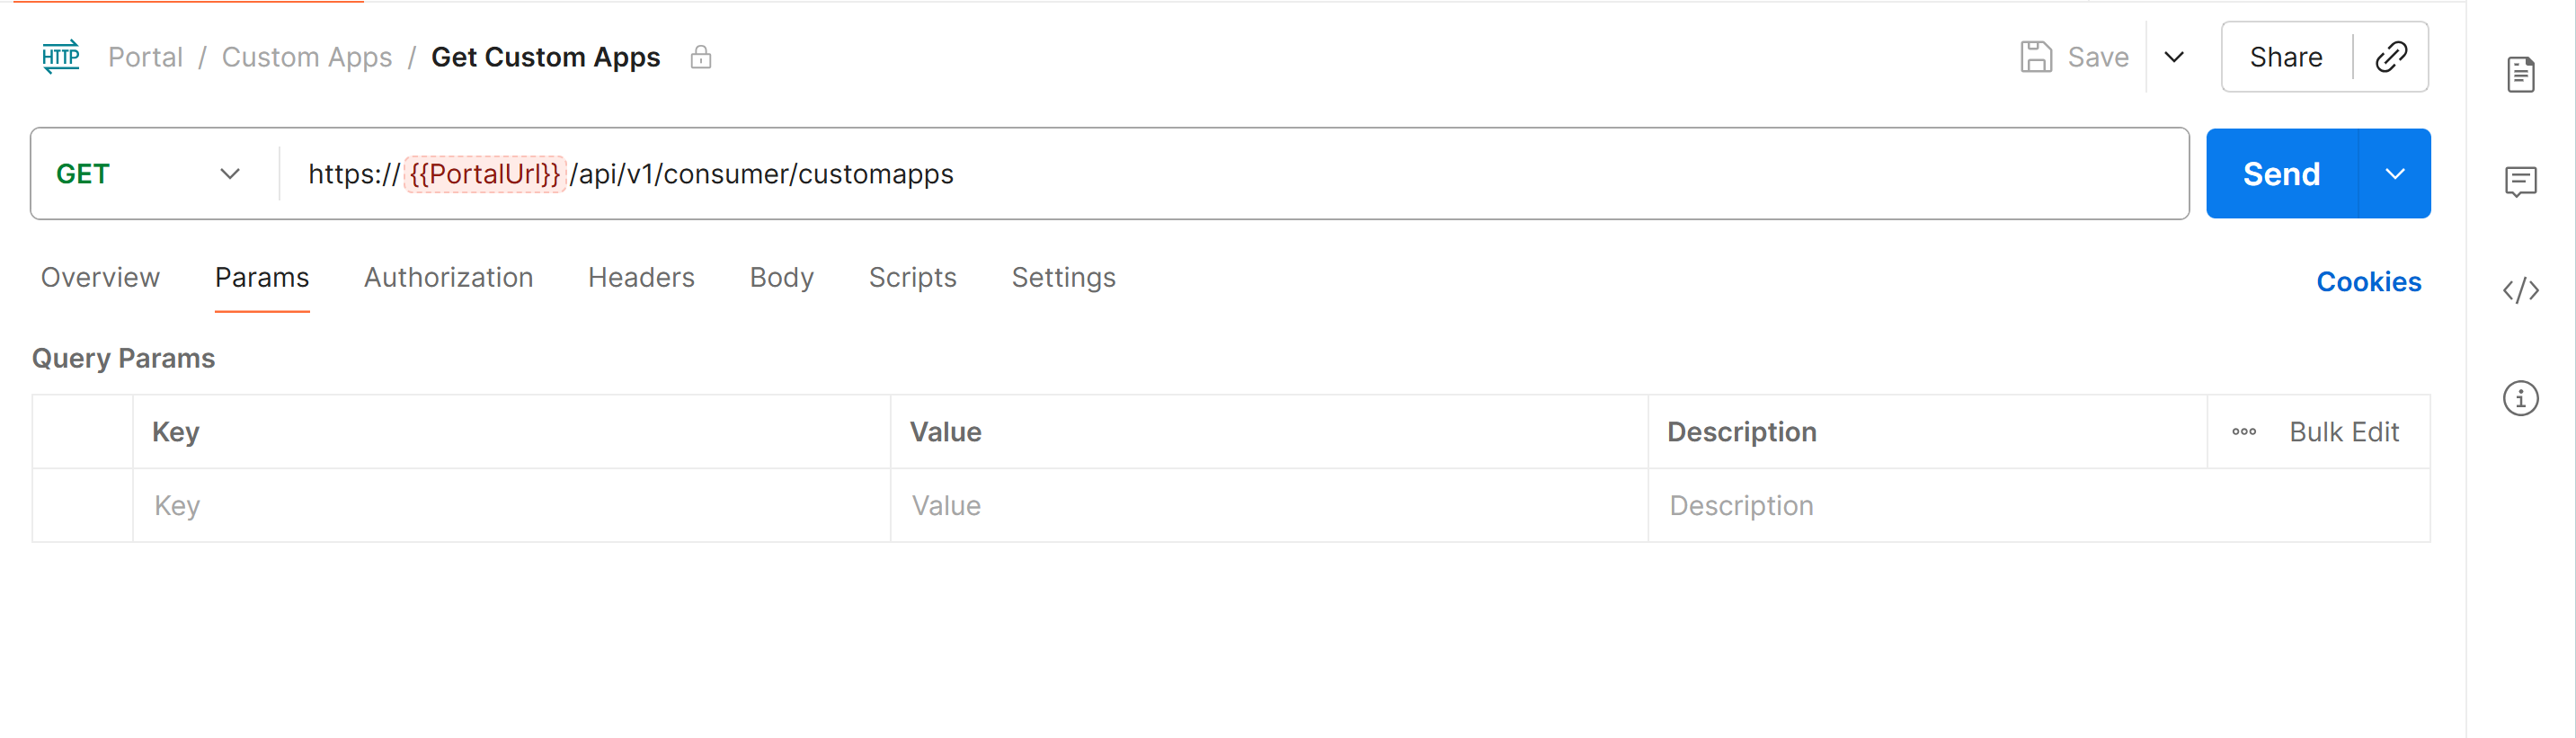Open the Save options chevron
Screen dimensions: 2576x738
click(x=2175, y=57)
